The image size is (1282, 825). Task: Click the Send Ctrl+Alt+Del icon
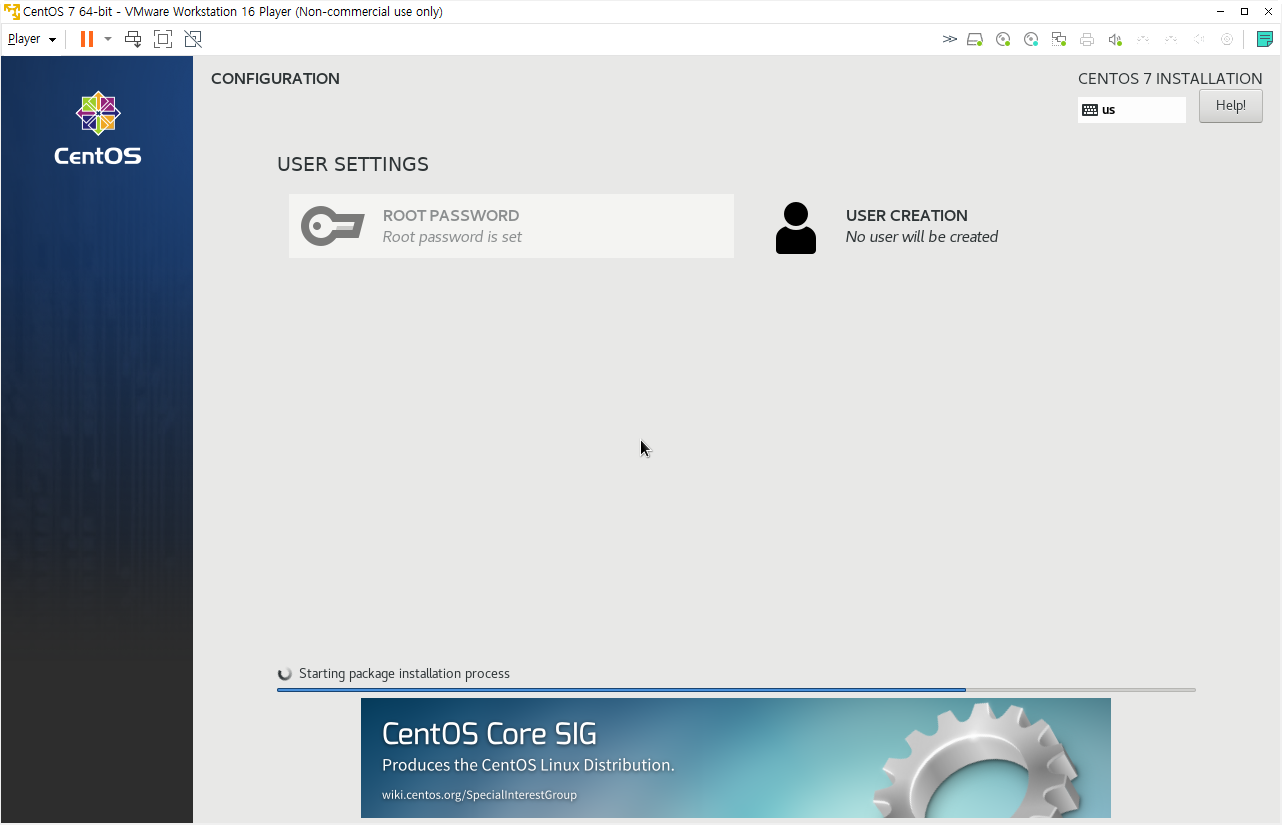(133, 39)
